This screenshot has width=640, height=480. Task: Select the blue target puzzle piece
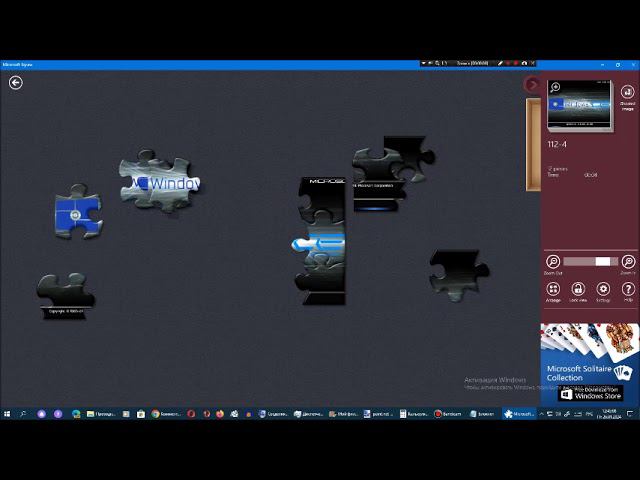(x=78, y=211)
